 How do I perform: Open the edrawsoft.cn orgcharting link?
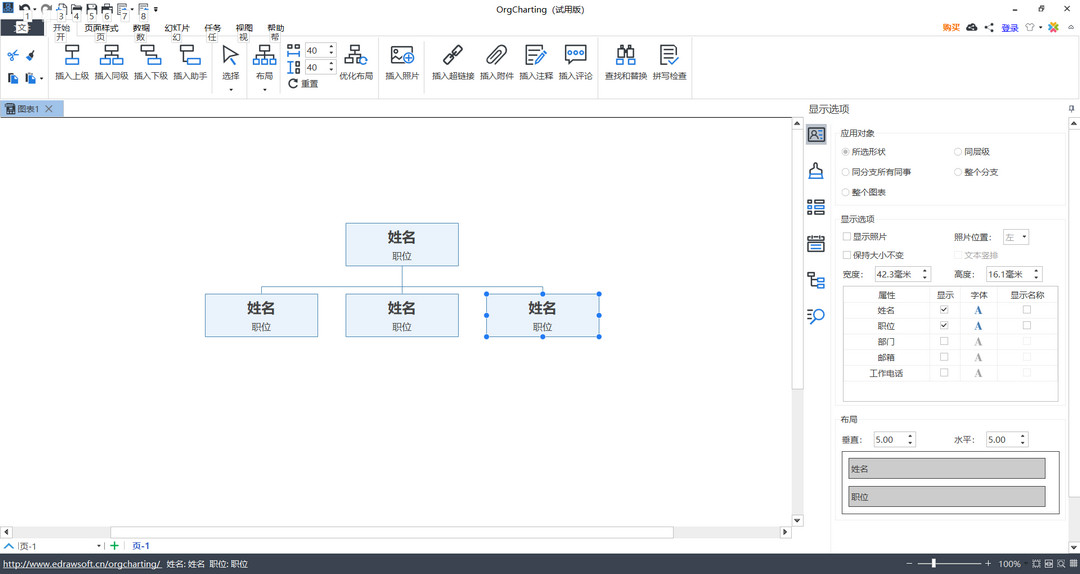[82, 564]
